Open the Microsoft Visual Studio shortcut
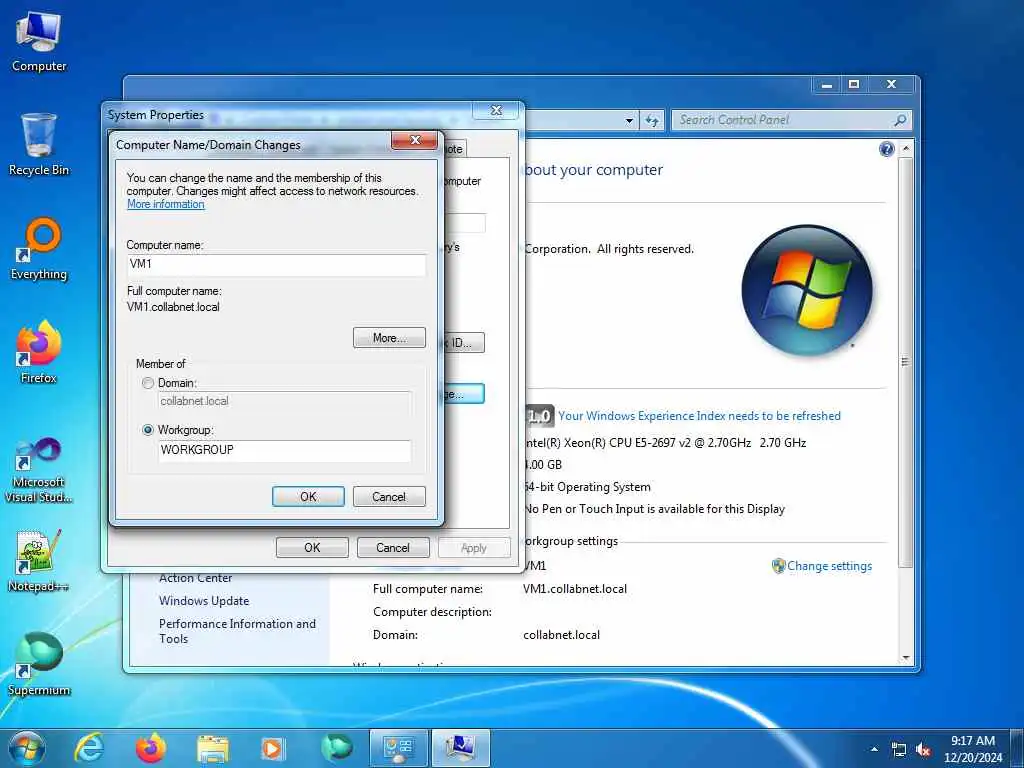This screenshot has height=768, width=1024. [39, 470]
